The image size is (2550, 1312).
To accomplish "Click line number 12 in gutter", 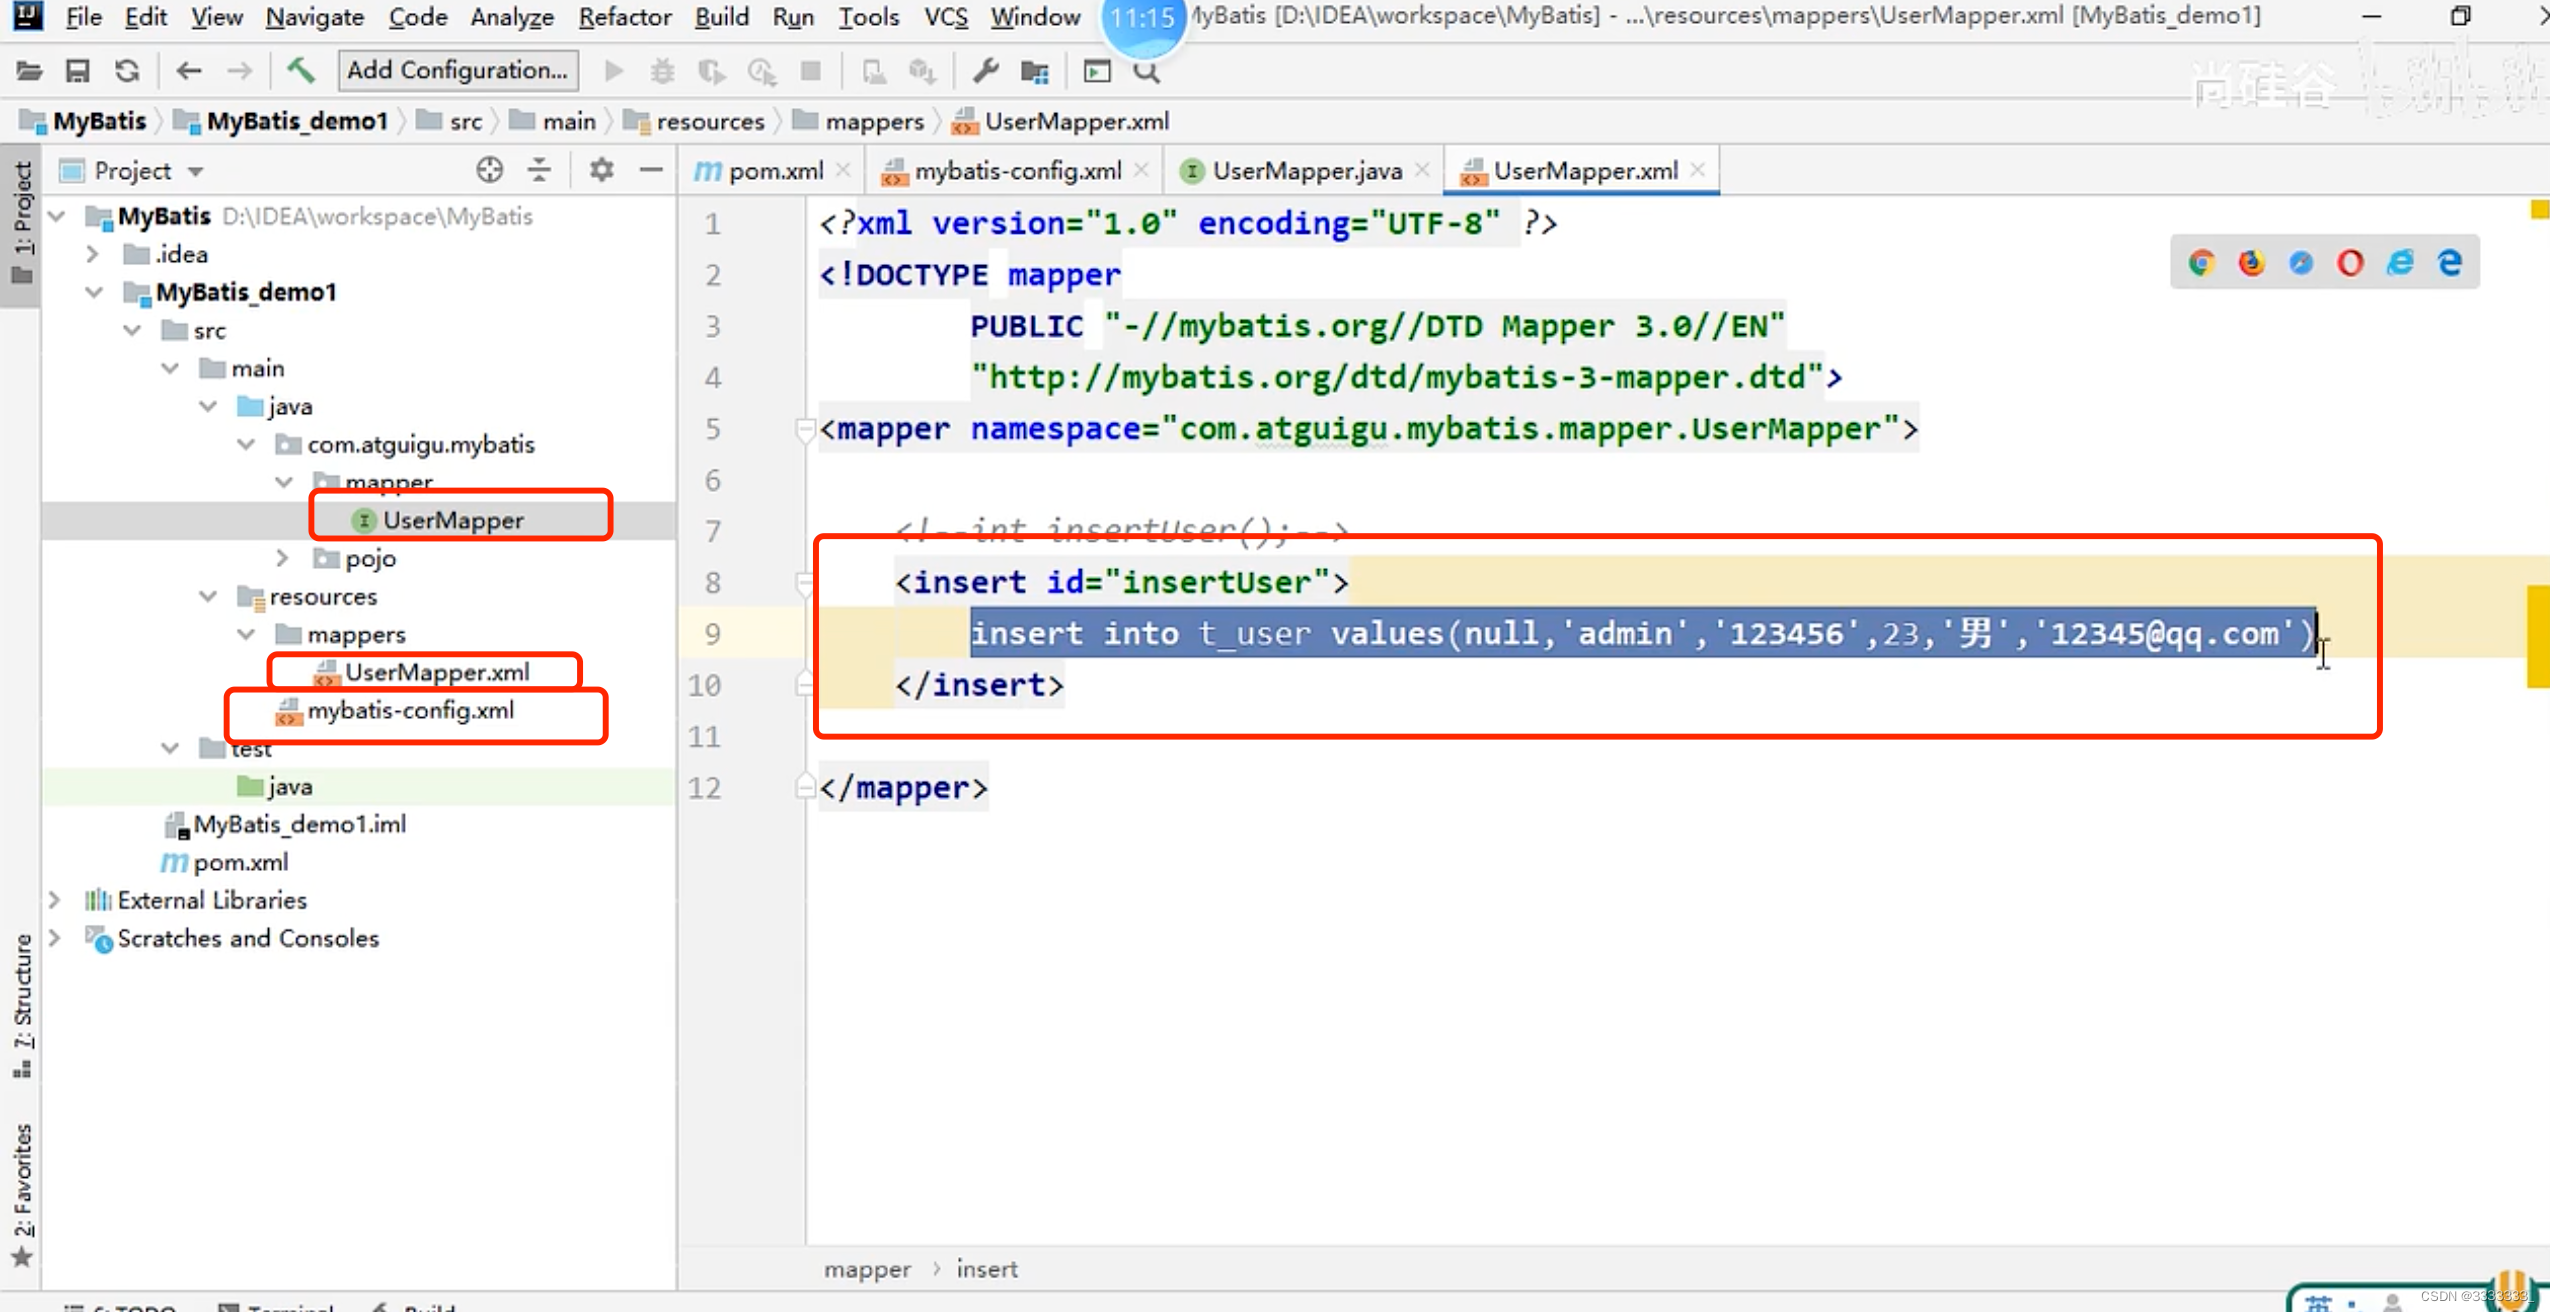I will 704,788.
